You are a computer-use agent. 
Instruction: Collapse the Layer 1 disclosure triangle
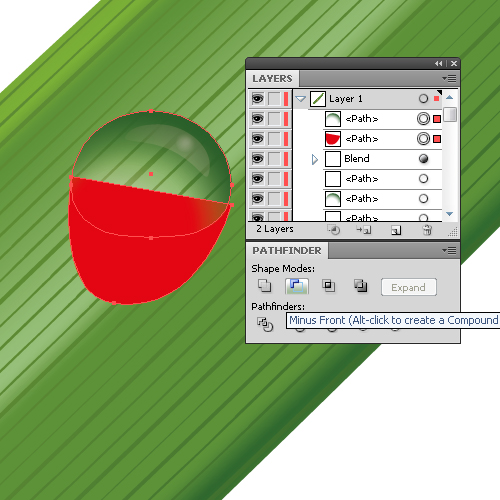tap(301, 99)
